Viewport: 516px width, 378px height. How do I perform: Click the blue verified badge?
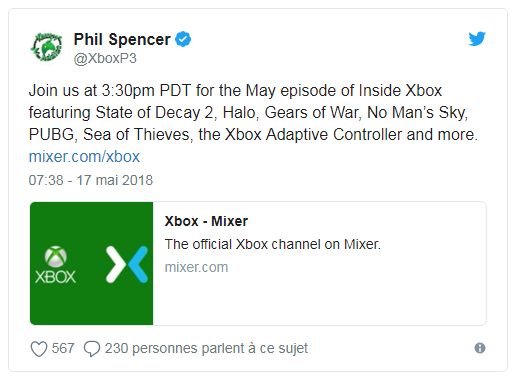point(183,39)
